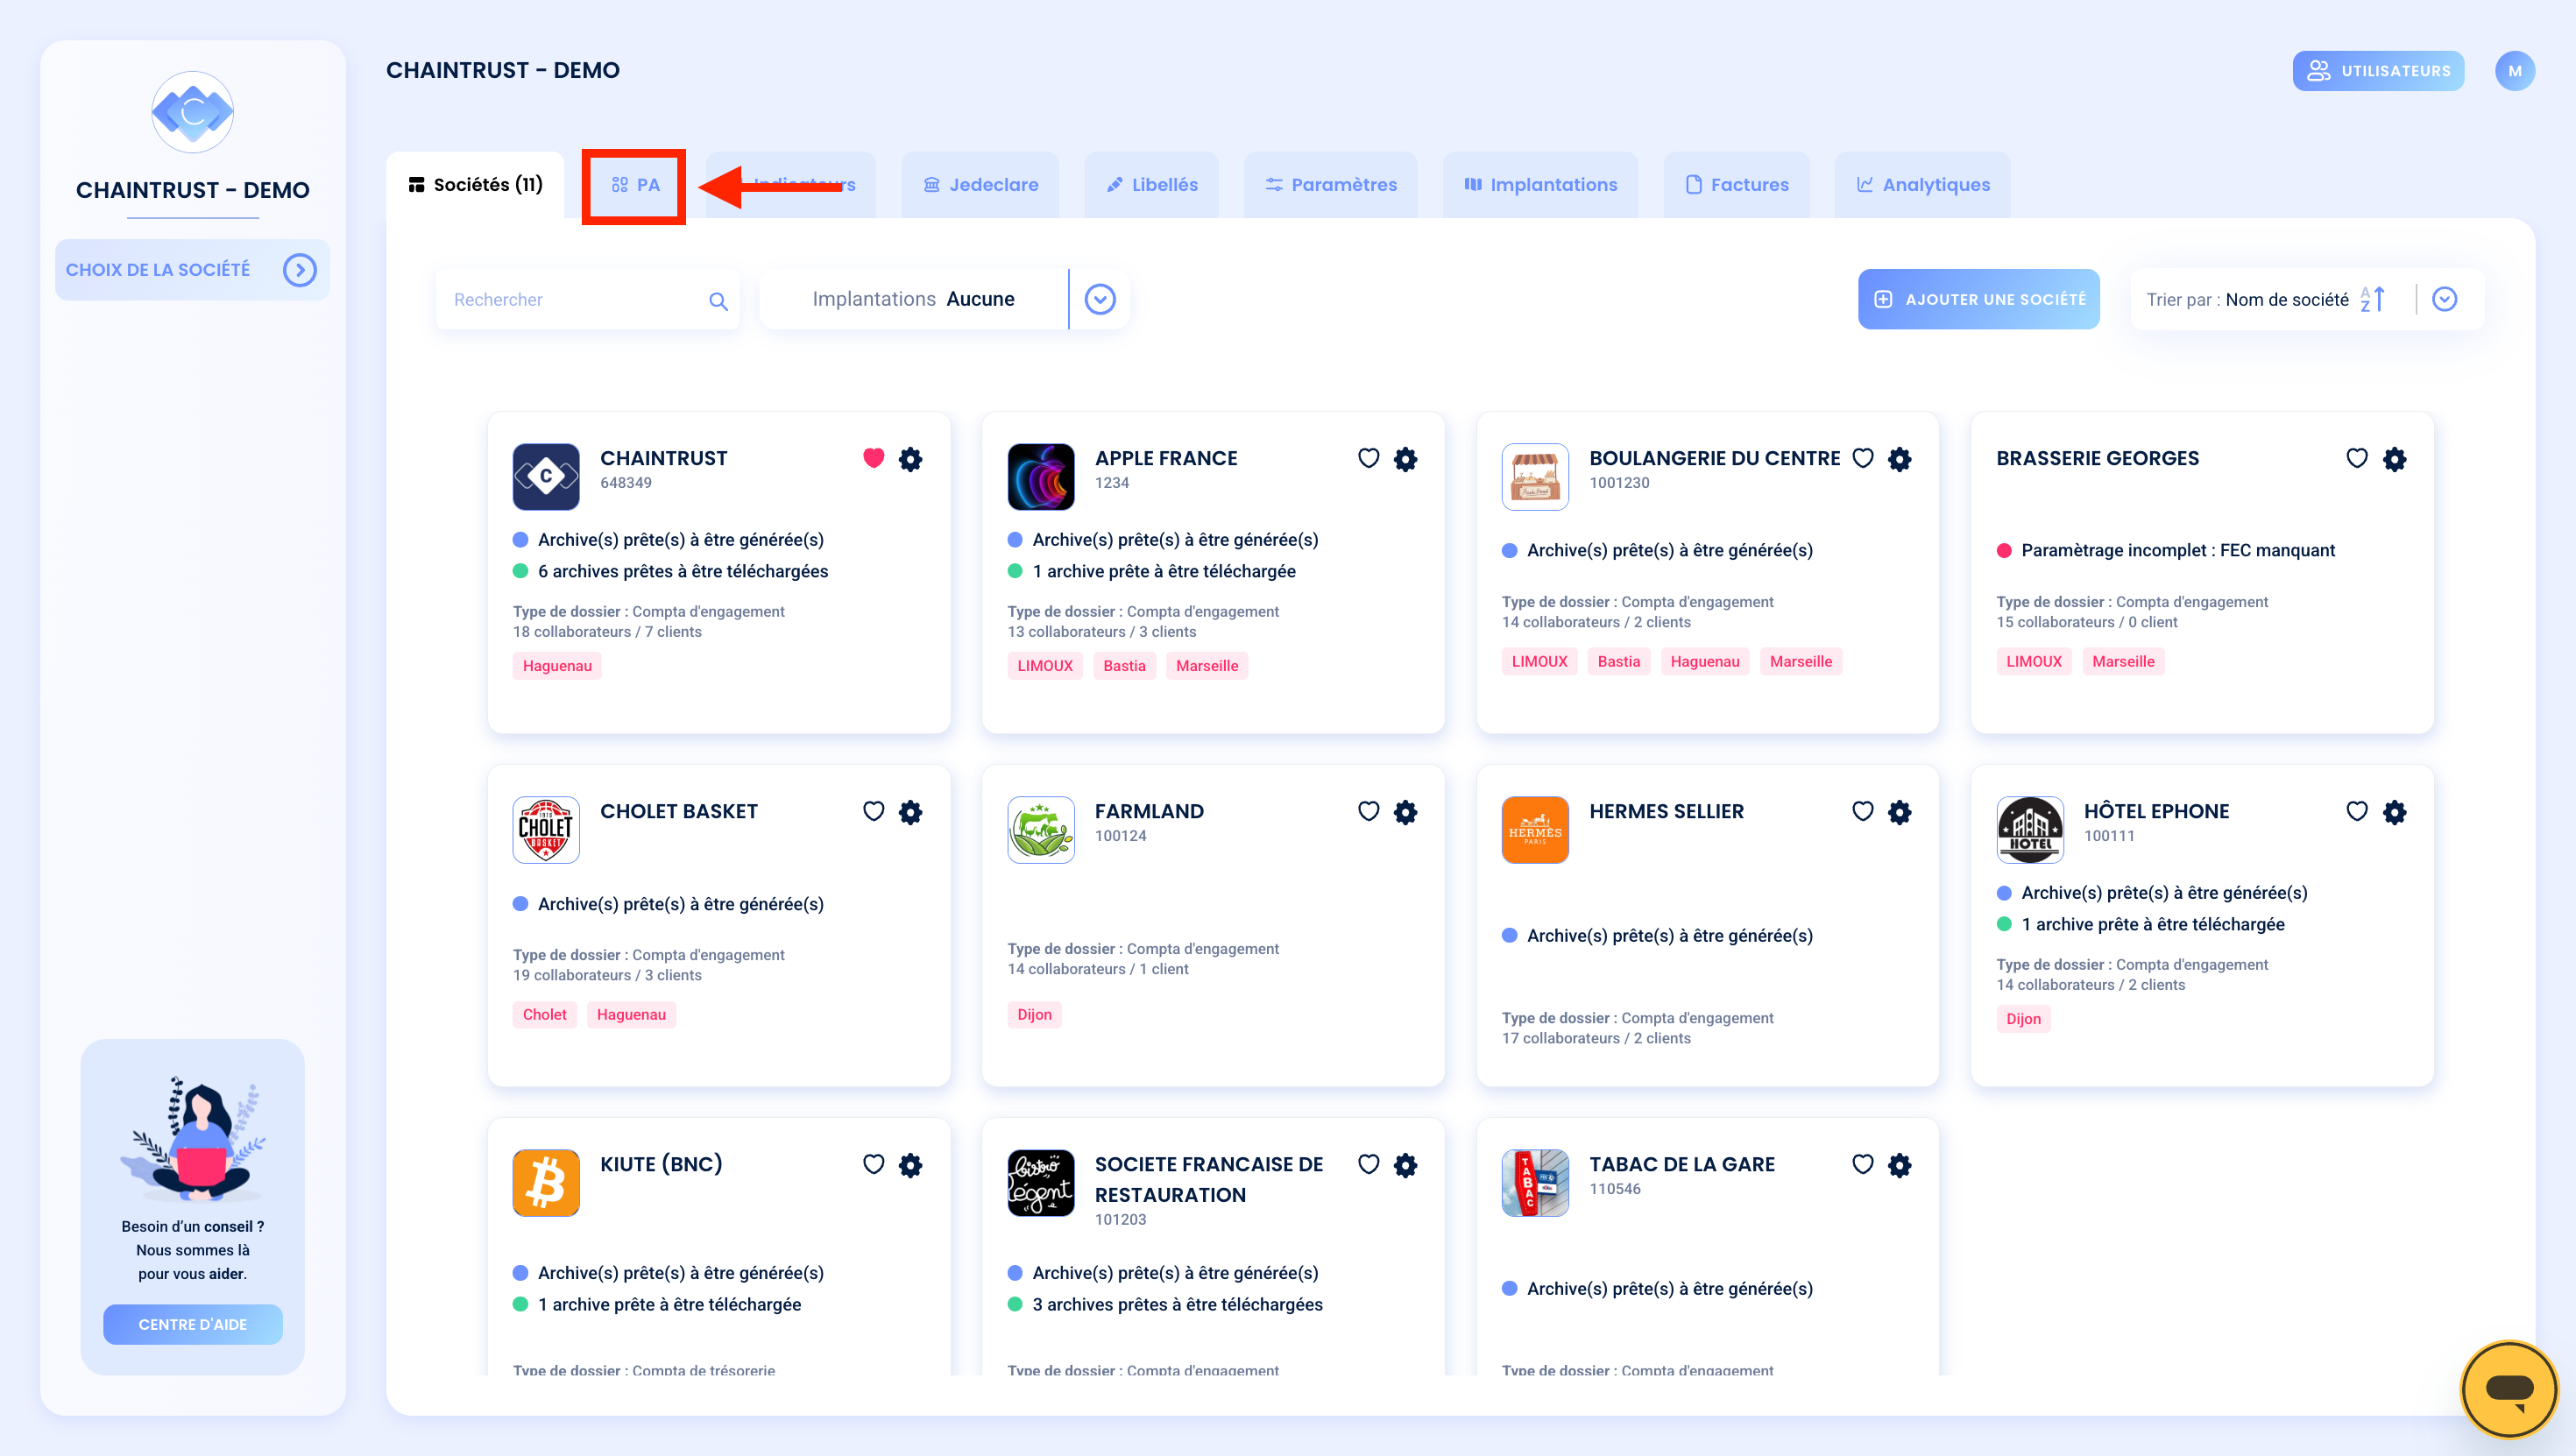Click AJOUTER UNE SOCIÉTÉ button

point(1978,299)
